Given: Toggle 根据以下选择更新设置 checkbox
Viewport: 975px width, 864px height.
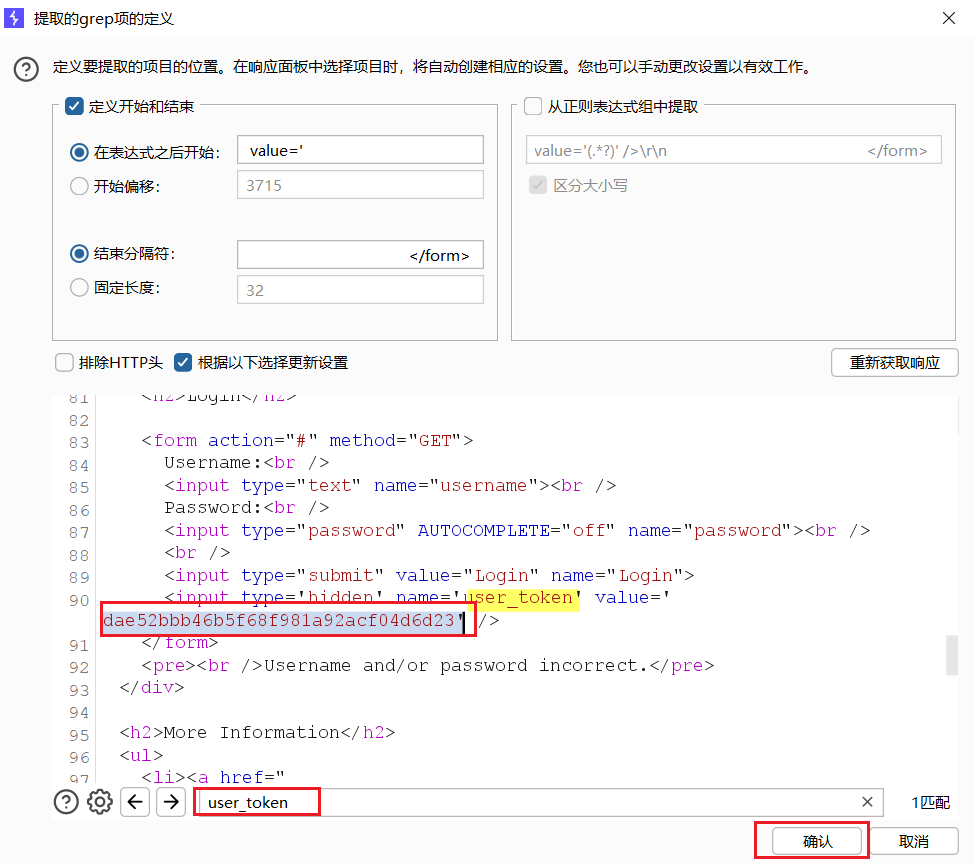Looking at the screenshot, I should point(183,362).
